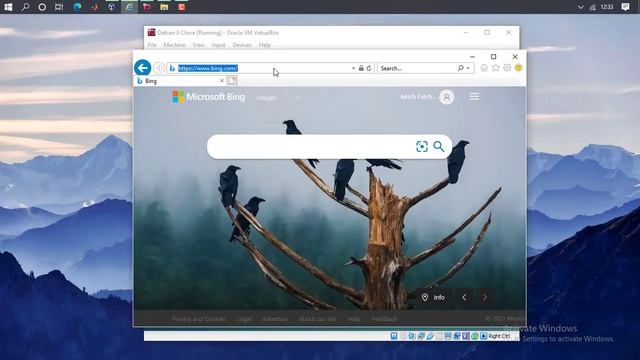Open the Advertise footer link
Screen dimensions: 640x360
point(275,319)
